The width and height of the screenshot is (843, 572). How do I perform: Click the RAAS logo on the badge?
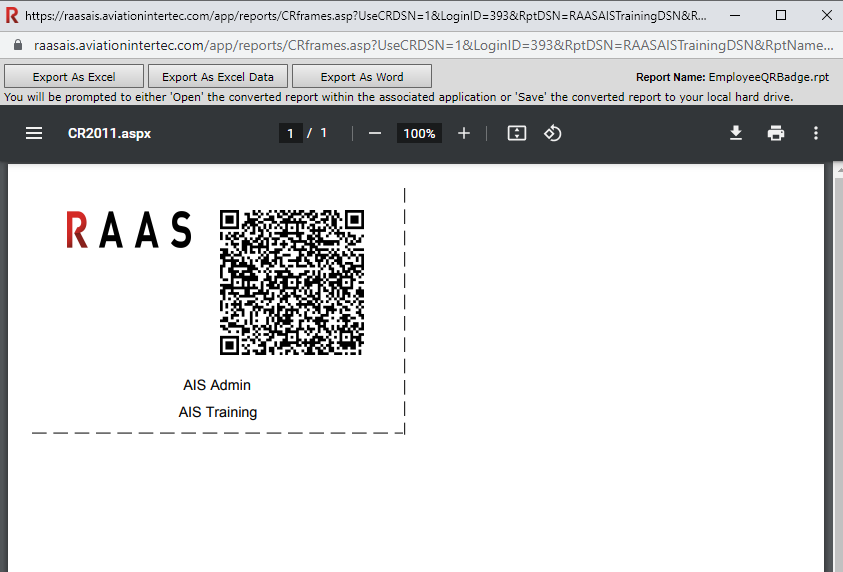point(128,230)
